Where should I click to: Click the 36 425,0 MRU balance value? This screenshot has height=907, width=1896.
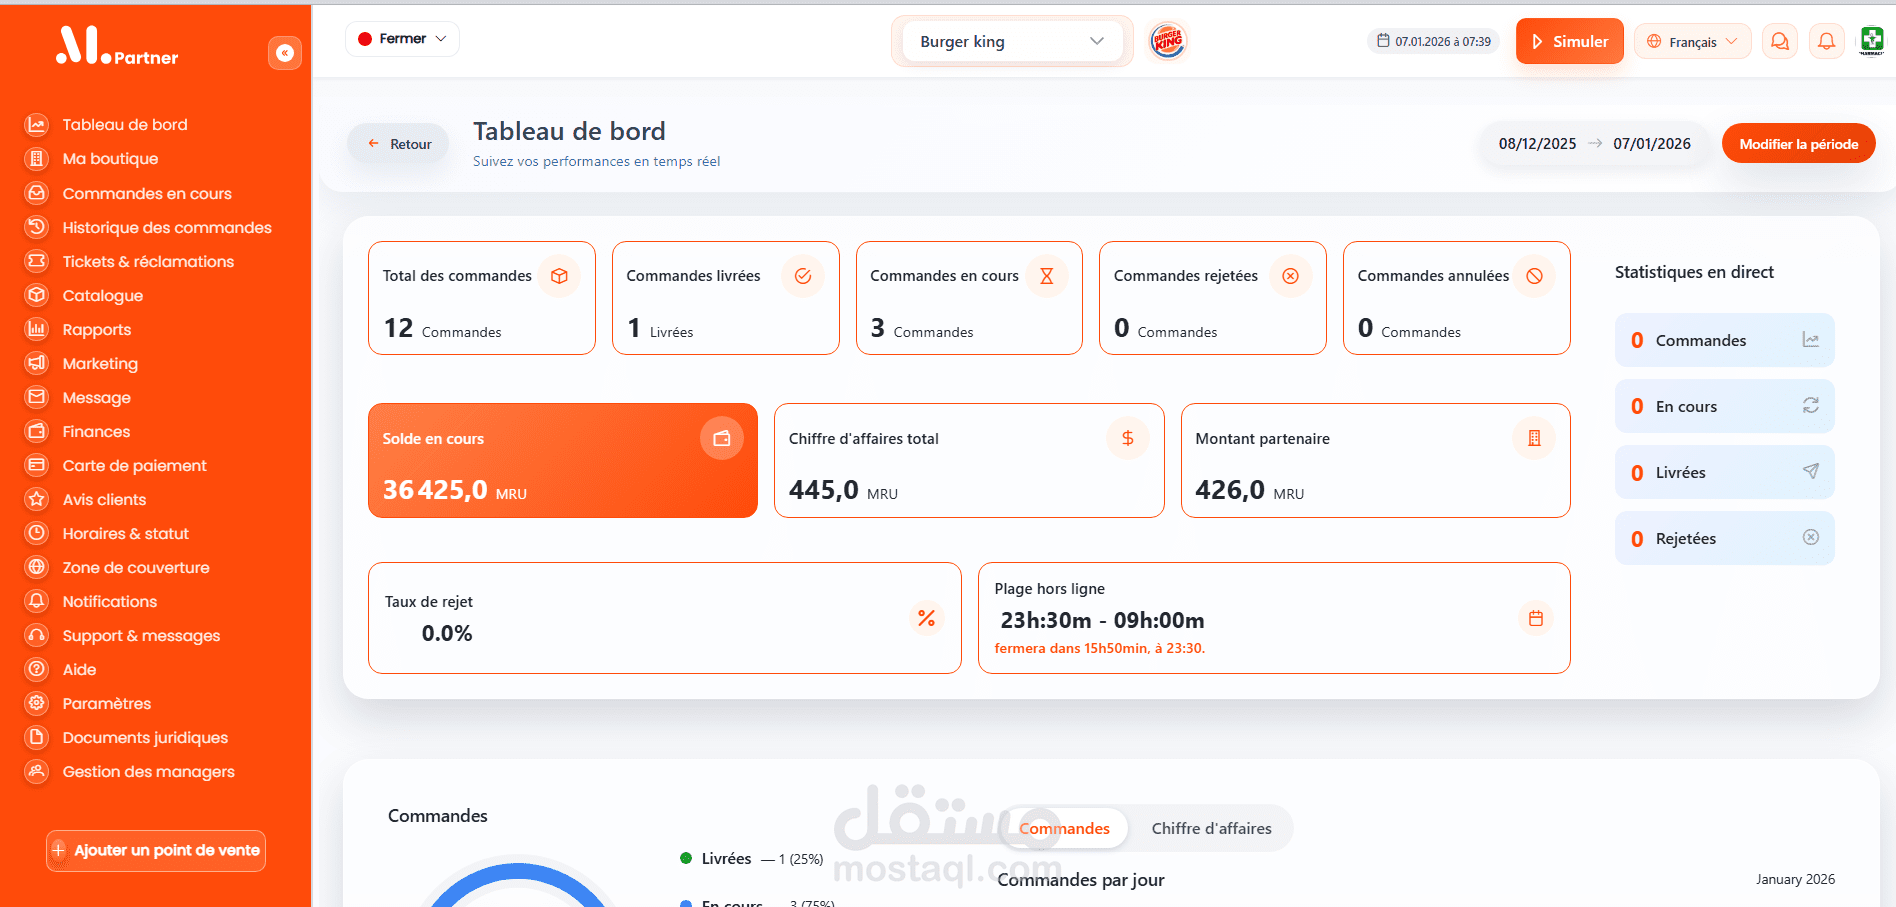click(x=455, y=490)
